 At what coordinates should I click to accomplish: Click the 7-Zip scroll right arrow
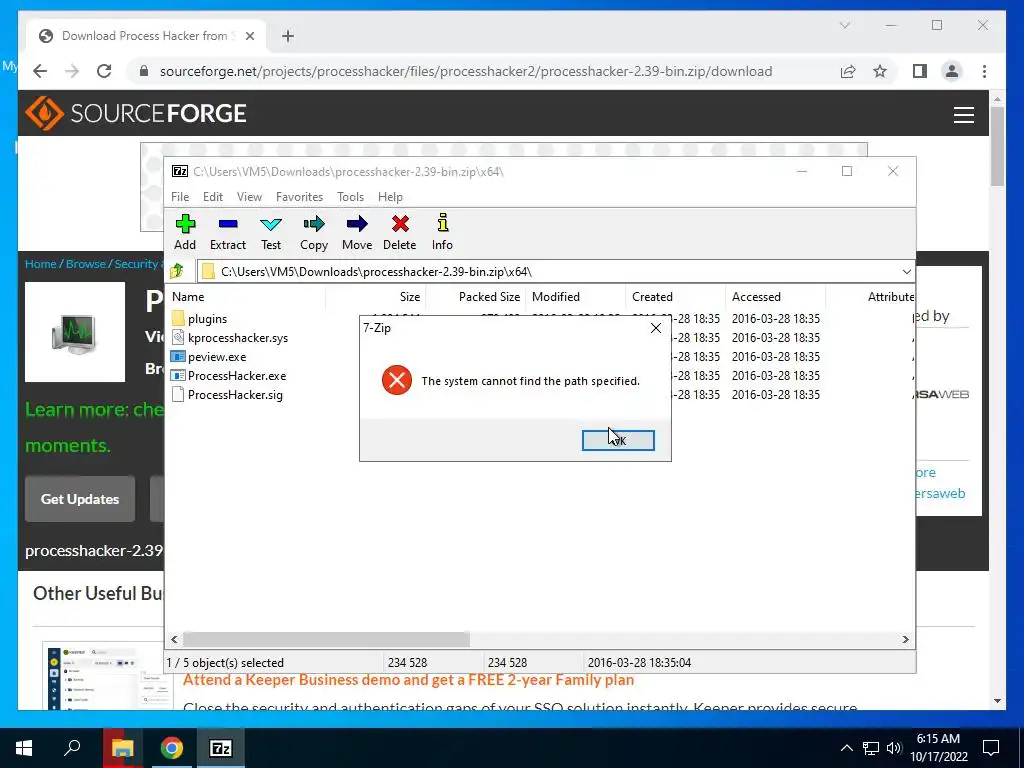[905, 639]
